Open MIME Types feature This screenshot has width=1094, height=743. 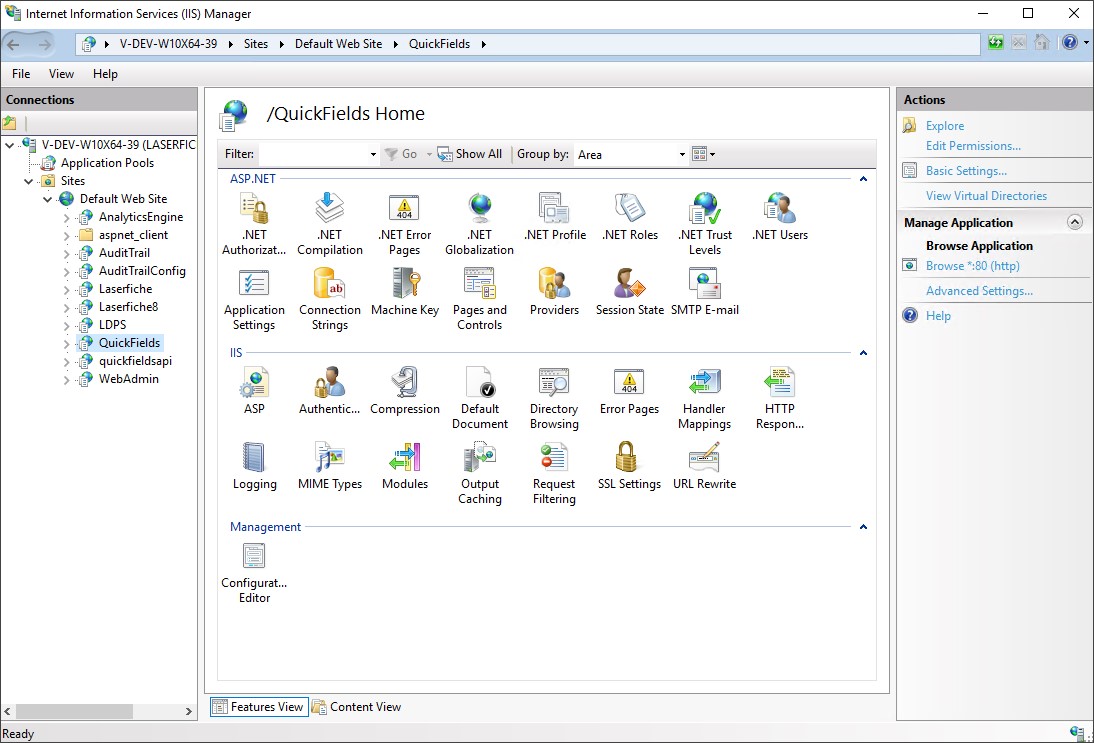tap(329, 466)
